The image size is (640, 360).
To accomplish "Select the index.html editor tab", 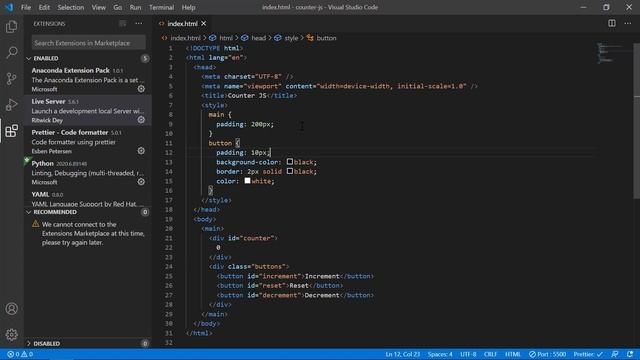I will point(182,24).
